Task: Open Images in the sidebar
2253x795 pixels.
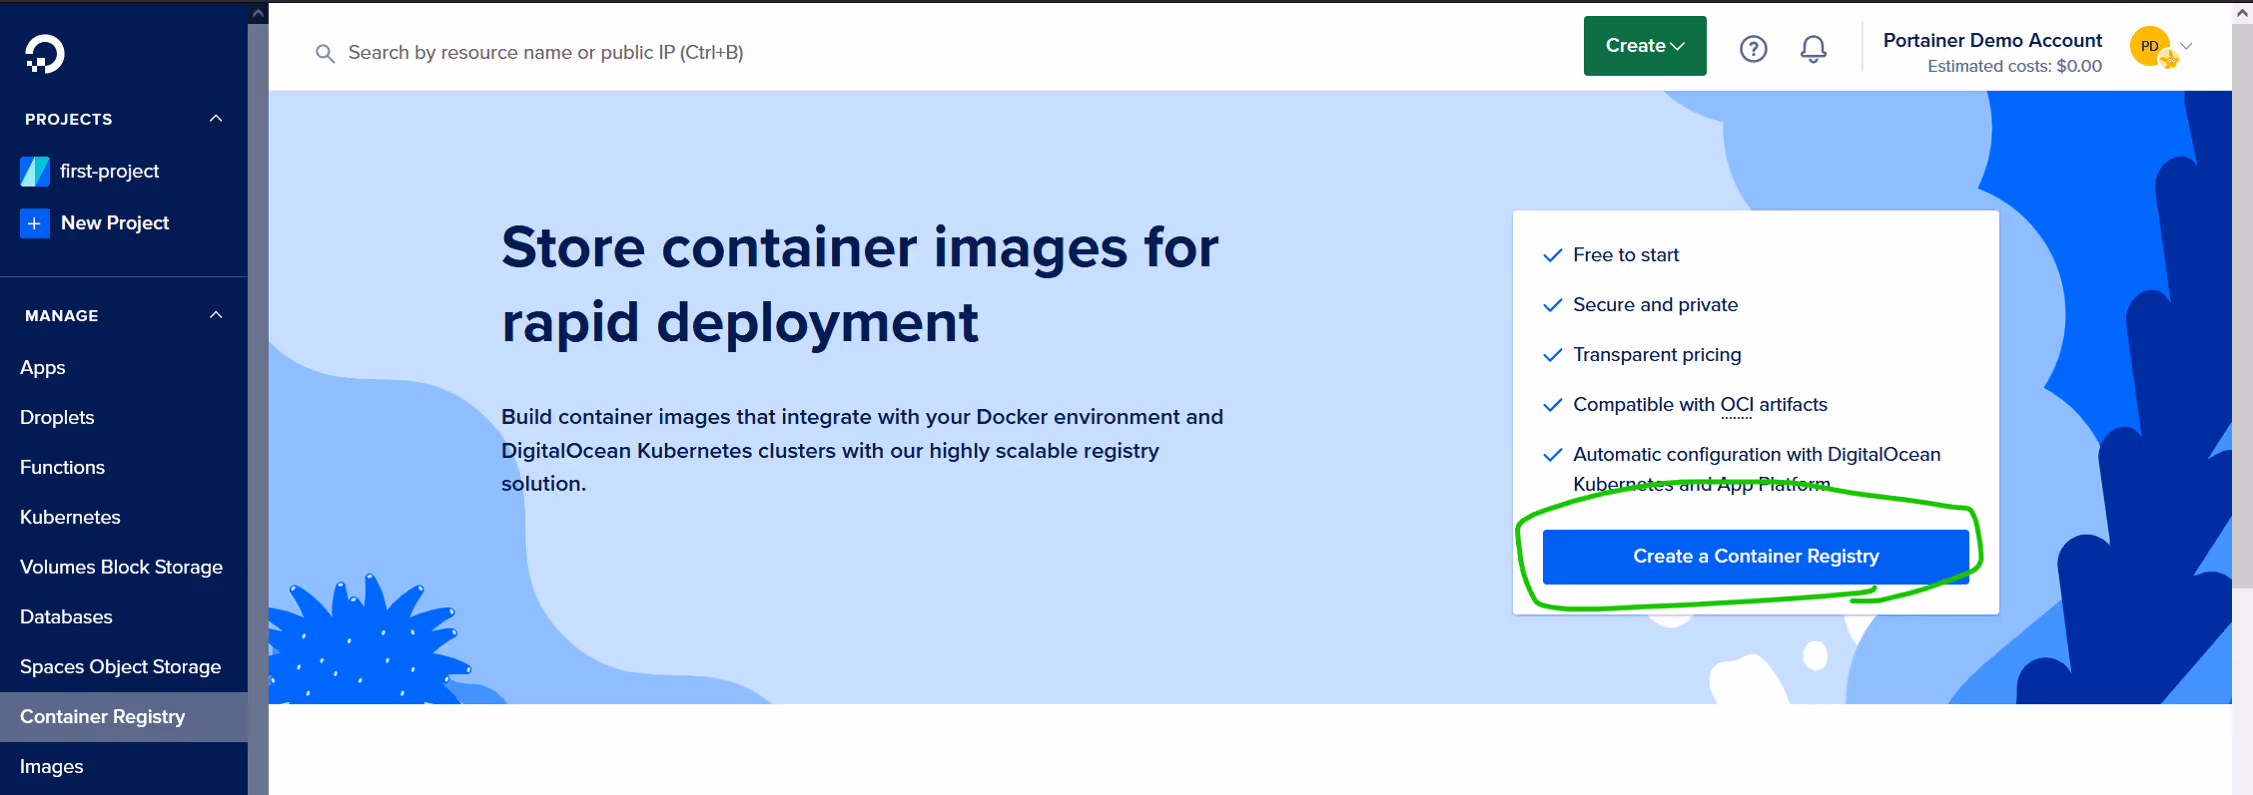Action: (52, 767)
